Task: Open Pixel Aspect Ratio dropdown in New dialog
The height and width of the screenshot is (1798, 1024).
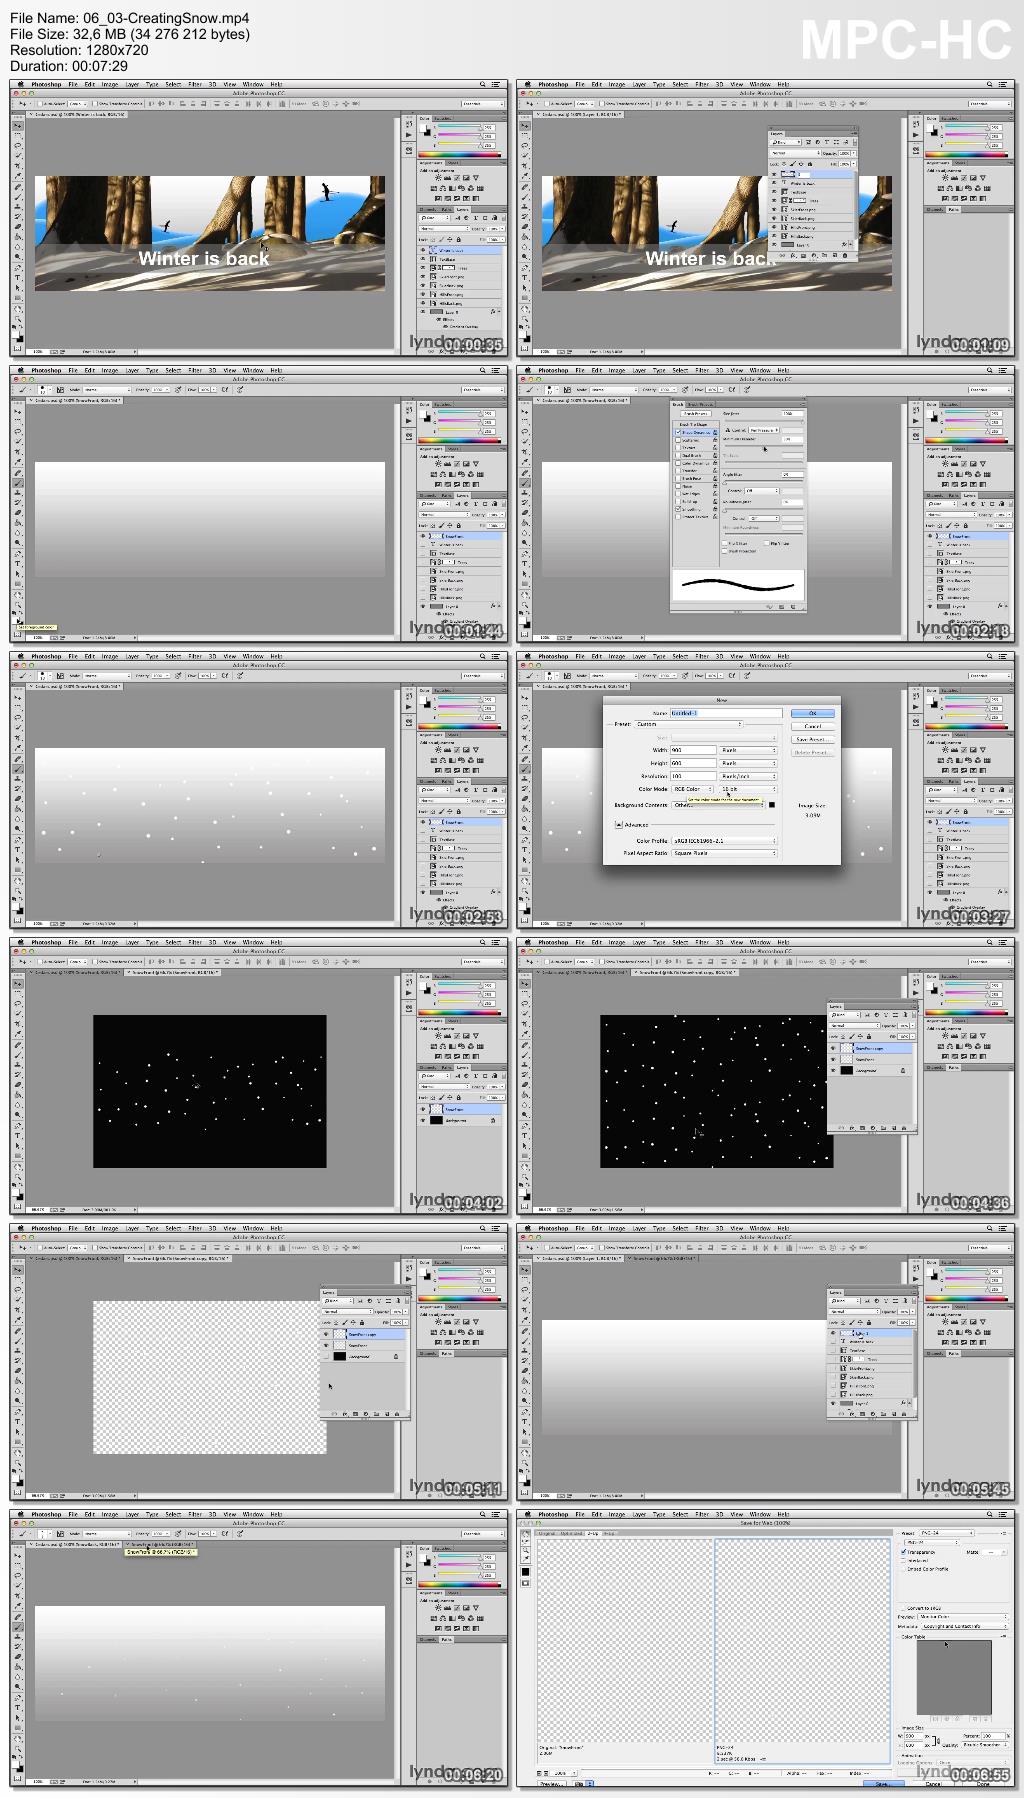Action: tap(724, 853)
